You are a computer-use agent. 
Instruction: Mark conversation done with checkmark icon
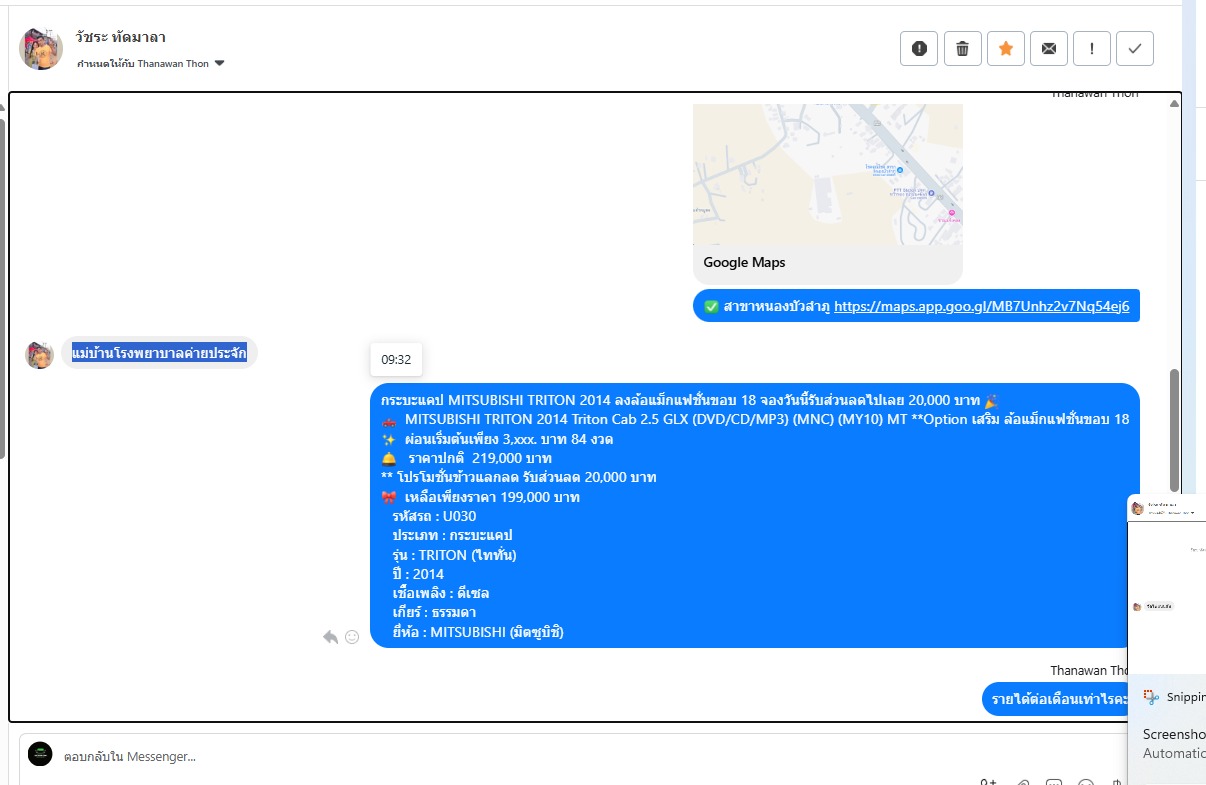tap(1135, 48)
